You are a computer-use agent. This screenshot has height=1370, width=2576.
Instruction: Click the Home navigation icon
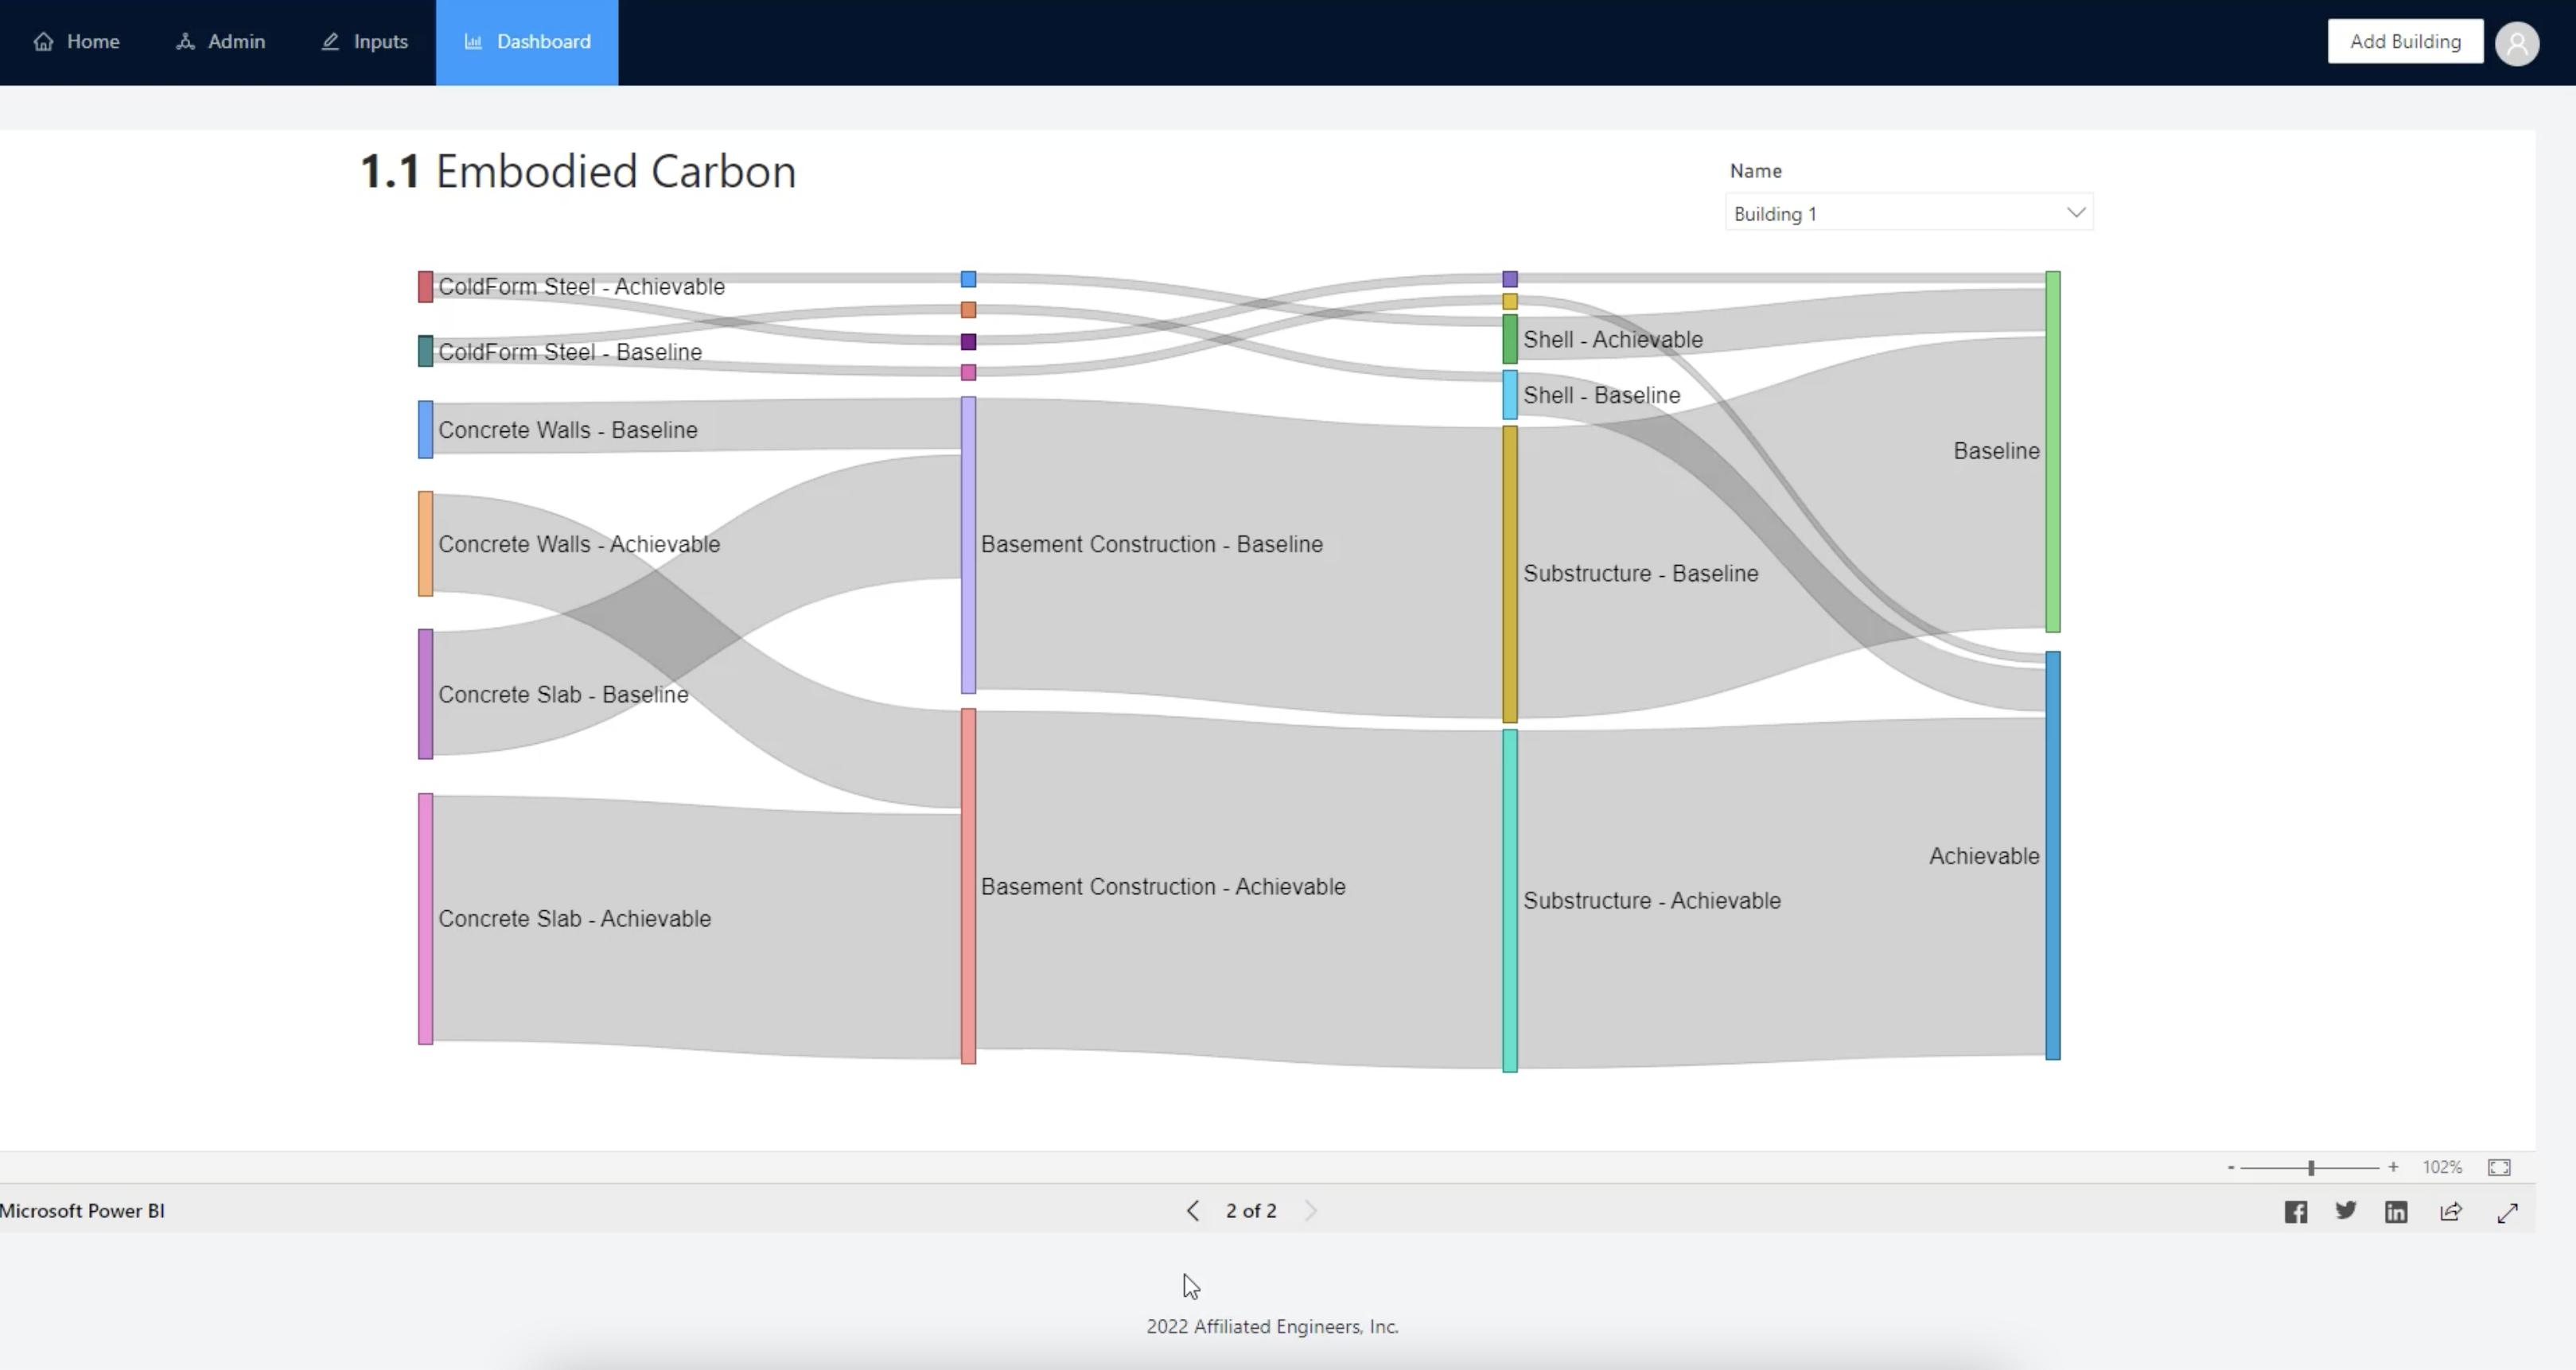coord(43,39)
